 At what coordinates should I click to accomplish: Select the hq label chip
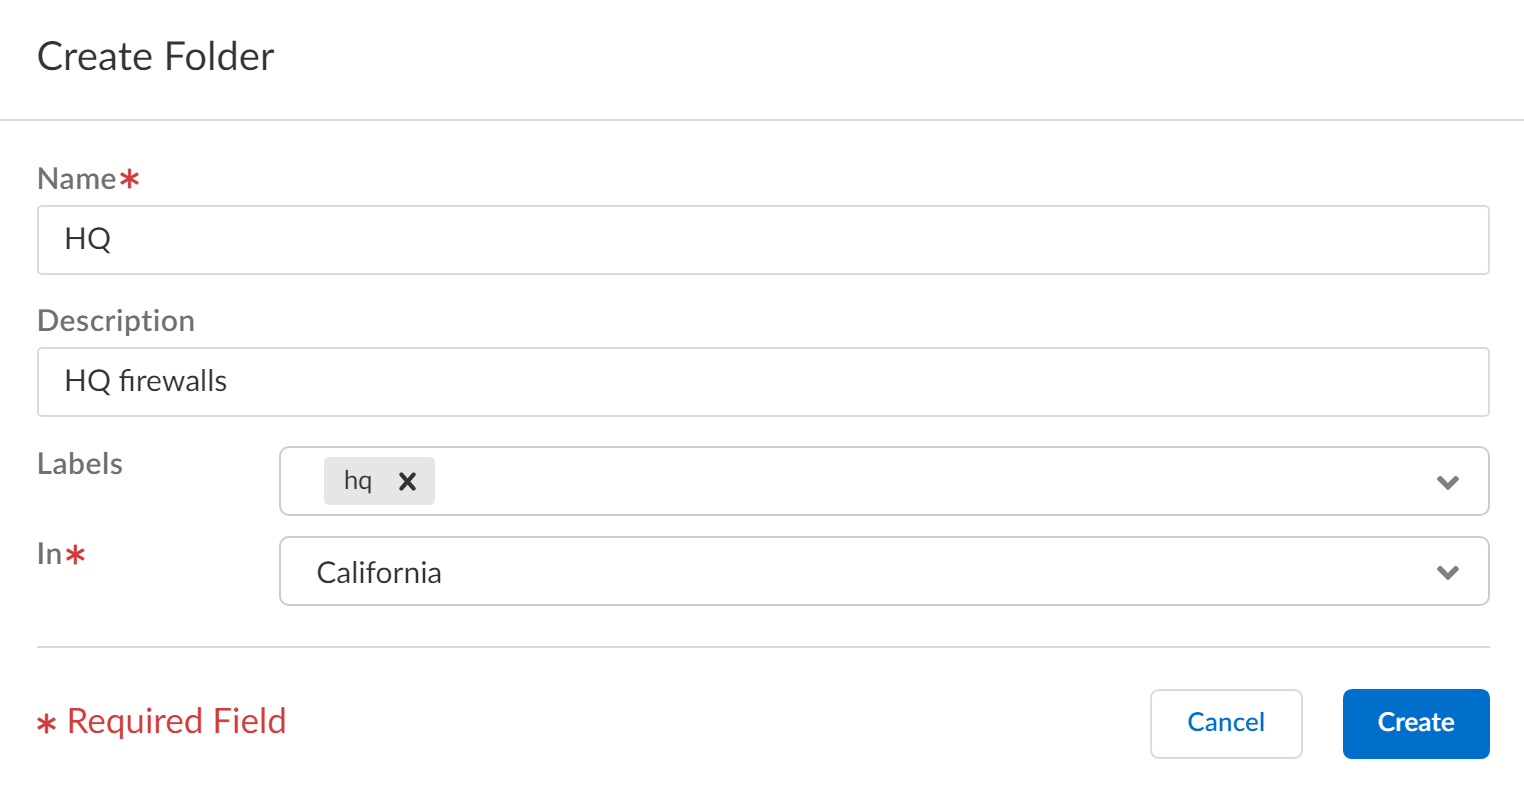click(x=357, y=481)
